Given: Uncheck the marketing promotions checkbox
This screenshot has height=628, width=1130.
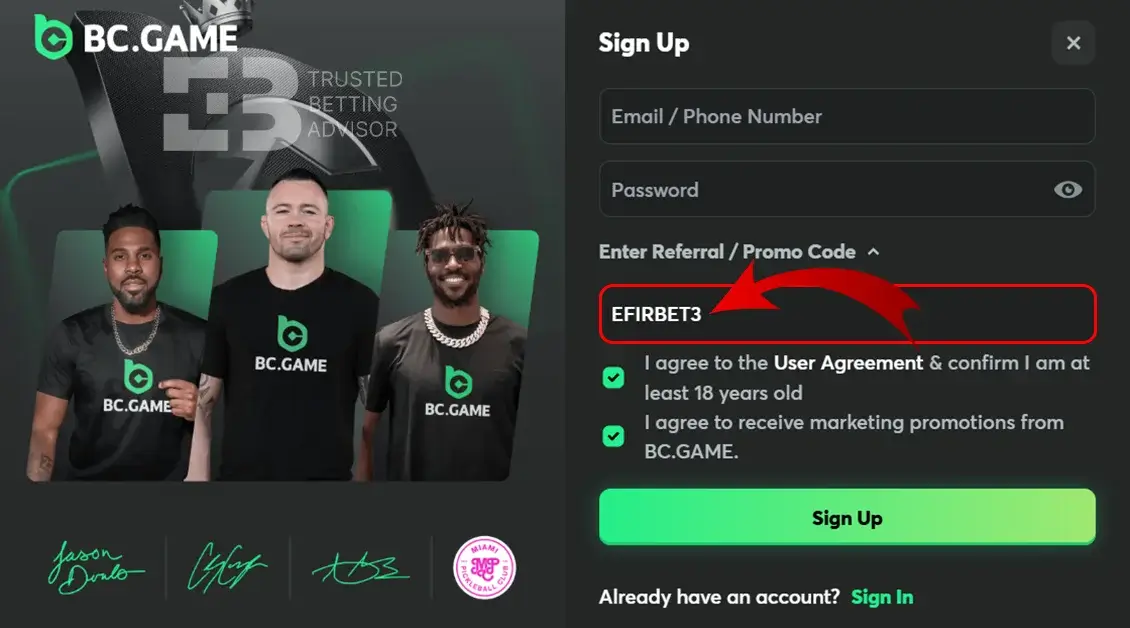Looking at the screenshot, I should [x=613, y=436].
